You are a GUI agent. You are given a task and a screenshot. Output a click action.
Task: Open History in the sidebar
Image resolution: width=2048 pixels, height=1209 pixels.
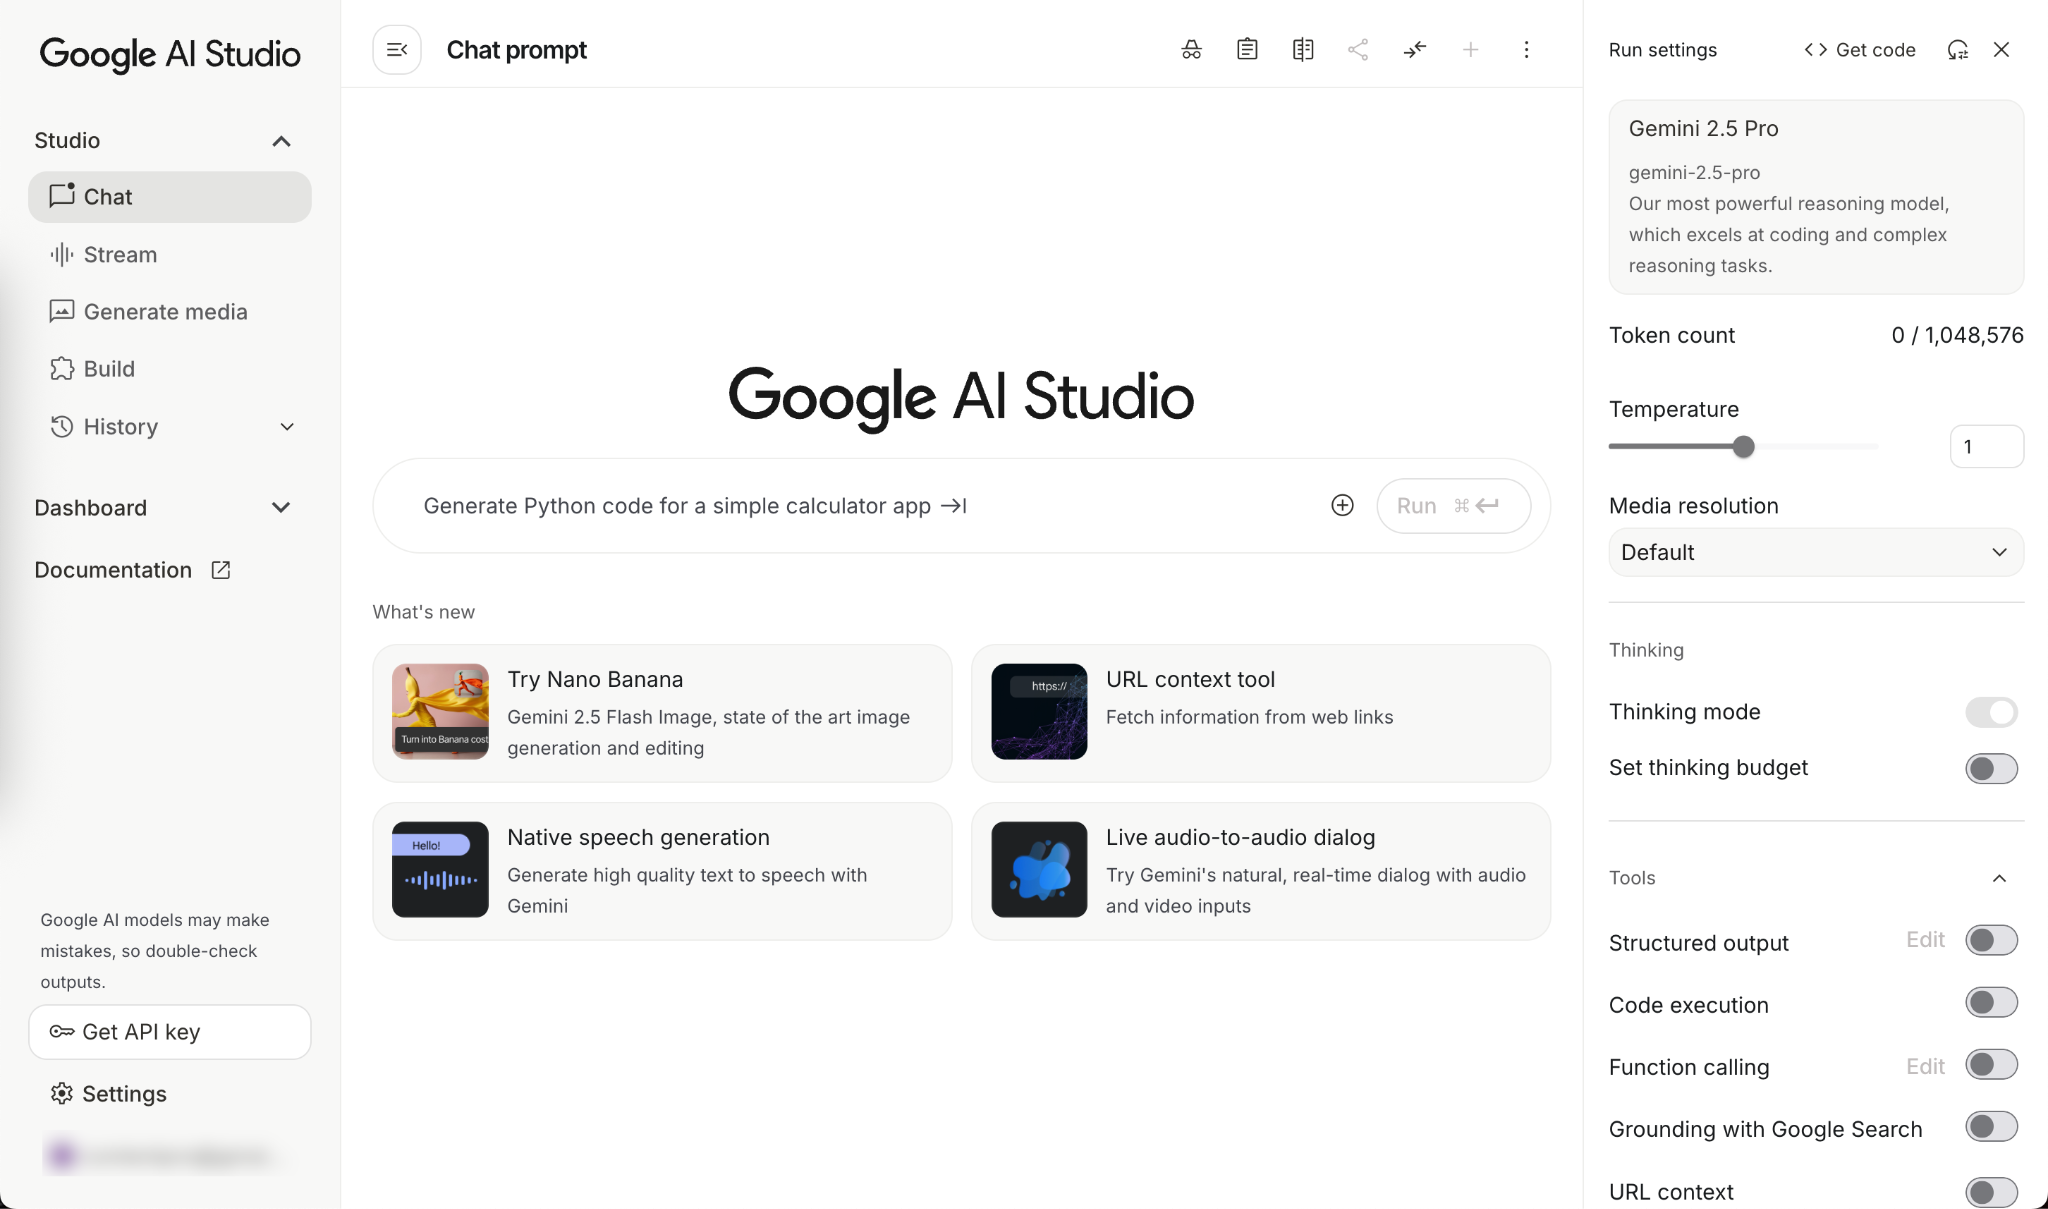[170, 427]
